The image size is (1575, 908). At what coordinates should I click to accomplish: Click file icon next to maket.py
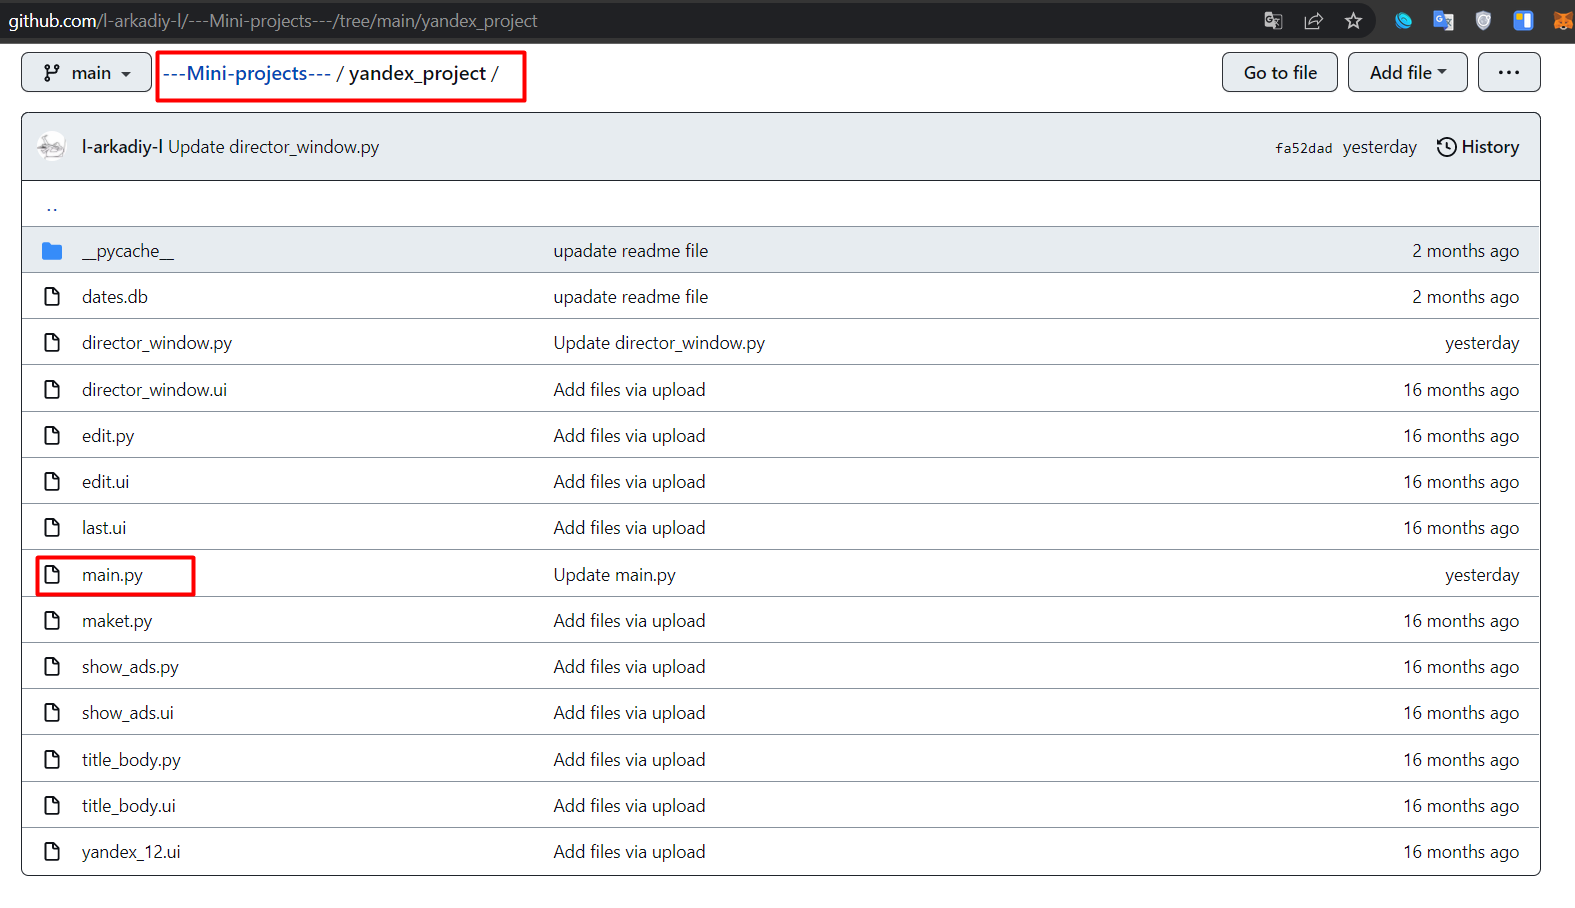click(x=52, y=621)
